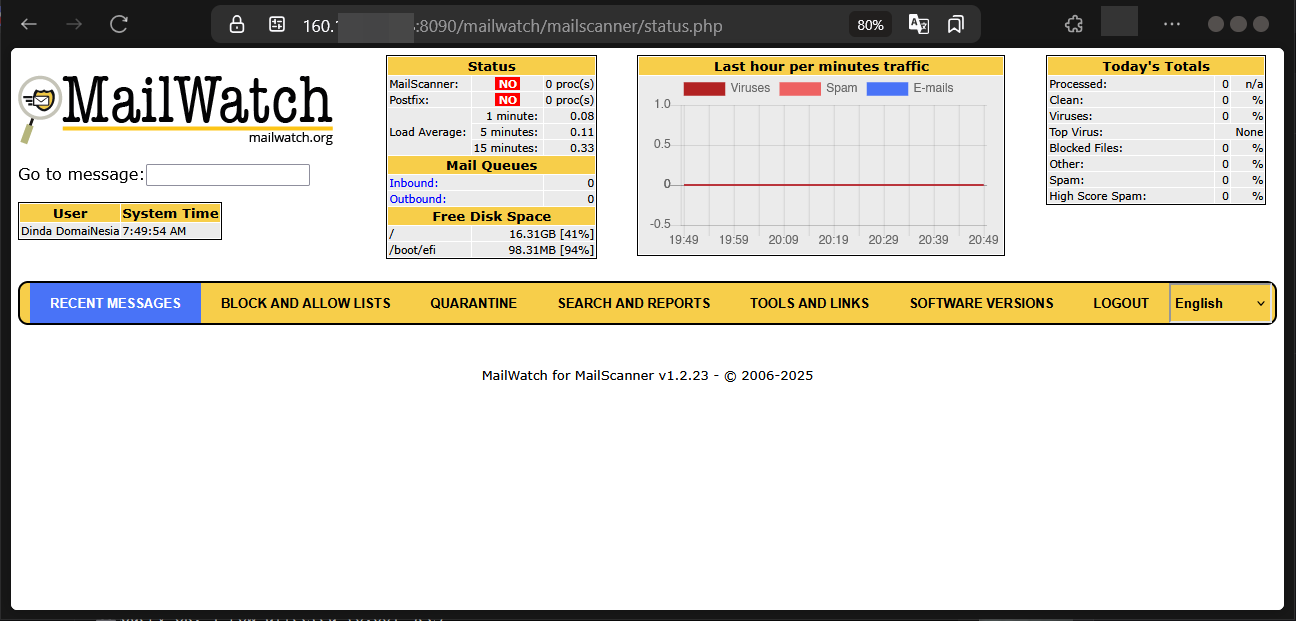Viewport: 1296px width, 621px height.
Task: Click the Free Disk Space header
Action: pos(491,216)
